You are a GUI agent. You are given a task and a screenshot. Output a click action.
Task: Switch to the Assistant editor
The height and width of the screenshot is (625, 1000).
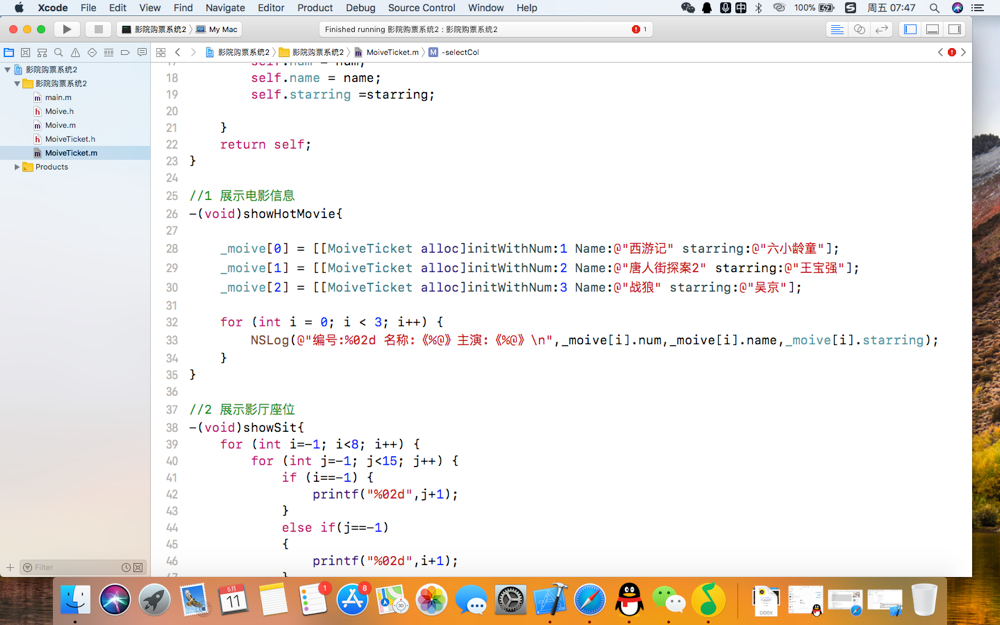click(859, 29)
